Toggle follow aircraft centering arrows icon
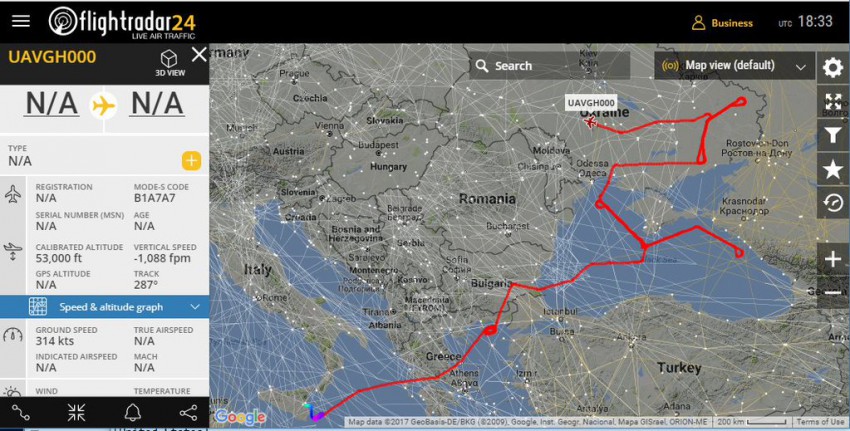Screen dimensions: 850x431 (77, 412)
